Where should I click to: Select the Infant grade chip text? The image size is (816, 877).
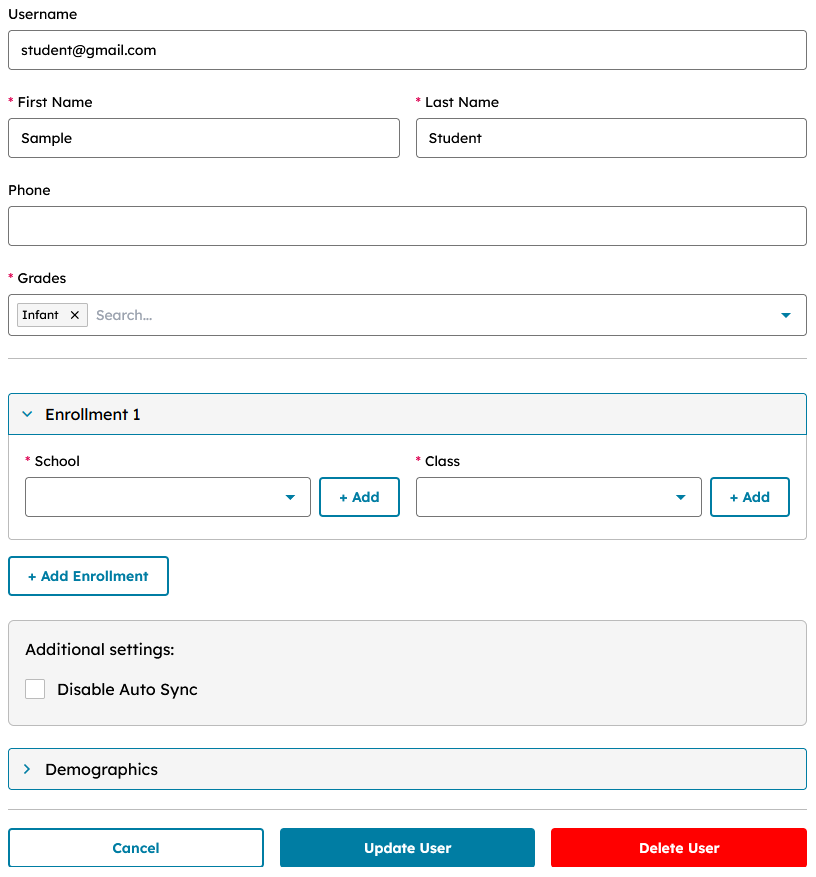[40, 315]
